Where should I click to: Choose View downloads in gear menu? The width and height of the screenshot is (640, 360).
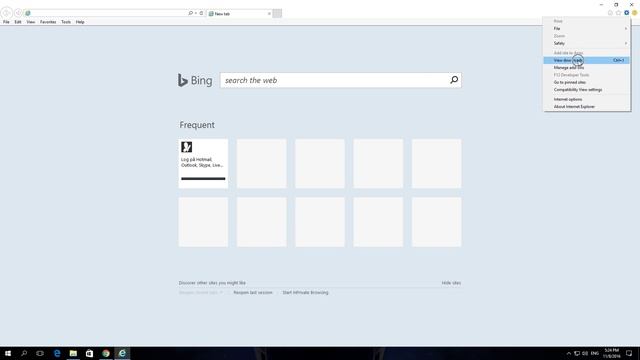587,60
